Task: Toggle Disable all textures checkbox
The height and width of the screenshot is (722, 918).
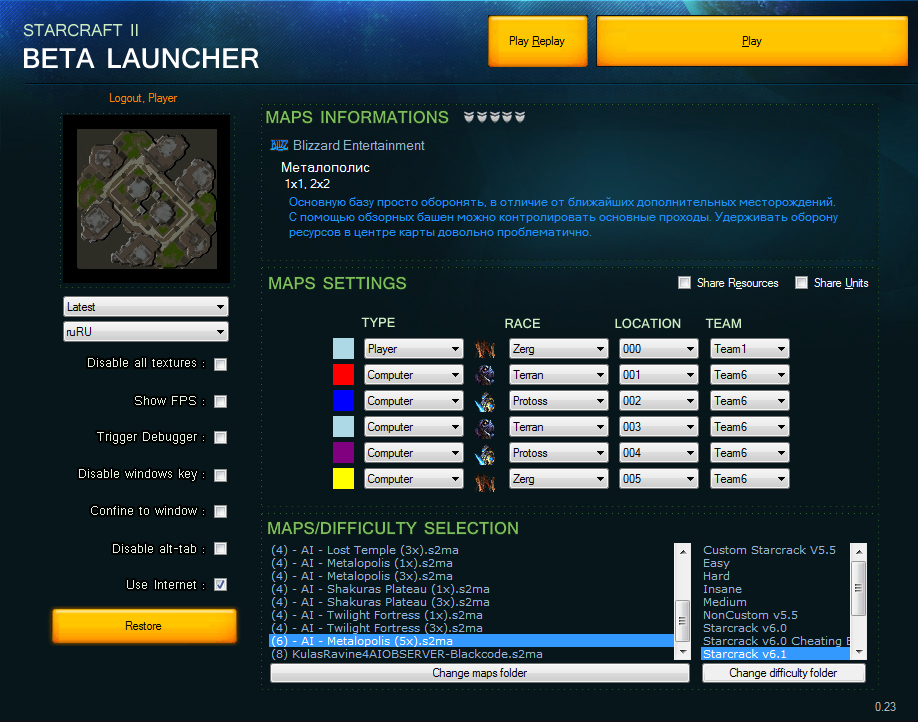Action: pos(221,364)
